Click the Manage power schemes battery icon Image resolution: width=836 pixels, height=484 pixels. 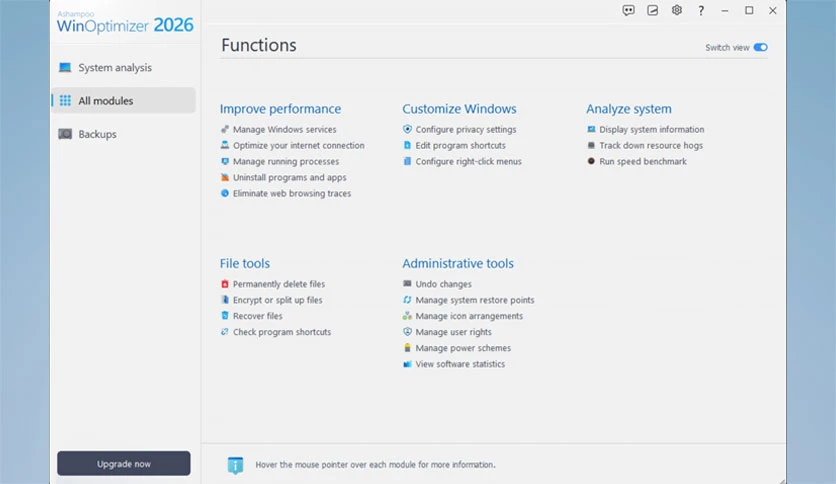tap(407, 348)
